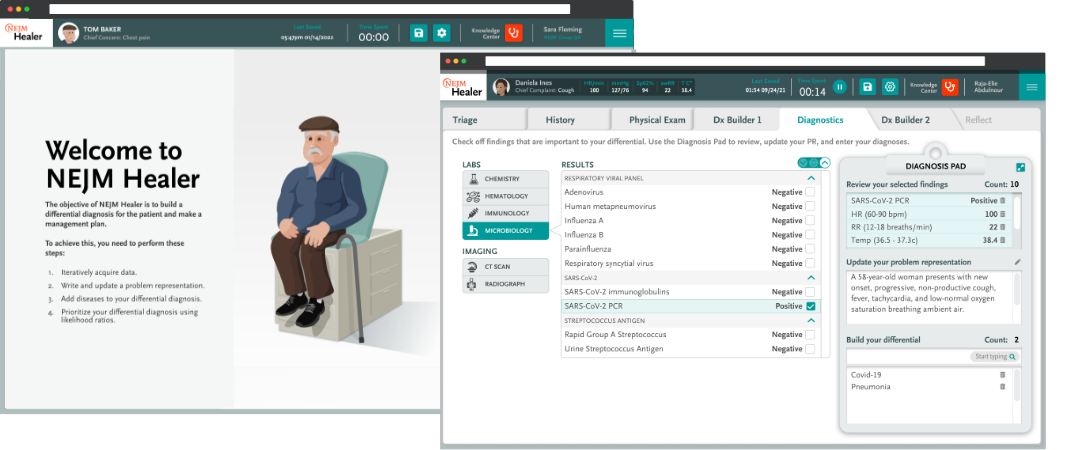Open Hematology labs
Viewport: 1066px width, 450px height.
[505, 196]
